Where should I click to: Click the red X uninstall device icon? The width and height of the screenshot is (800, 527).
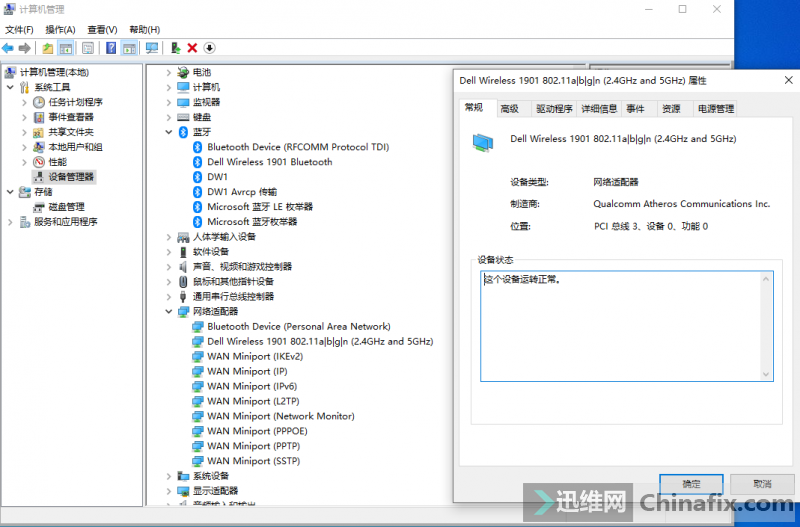tap(192, 48)
